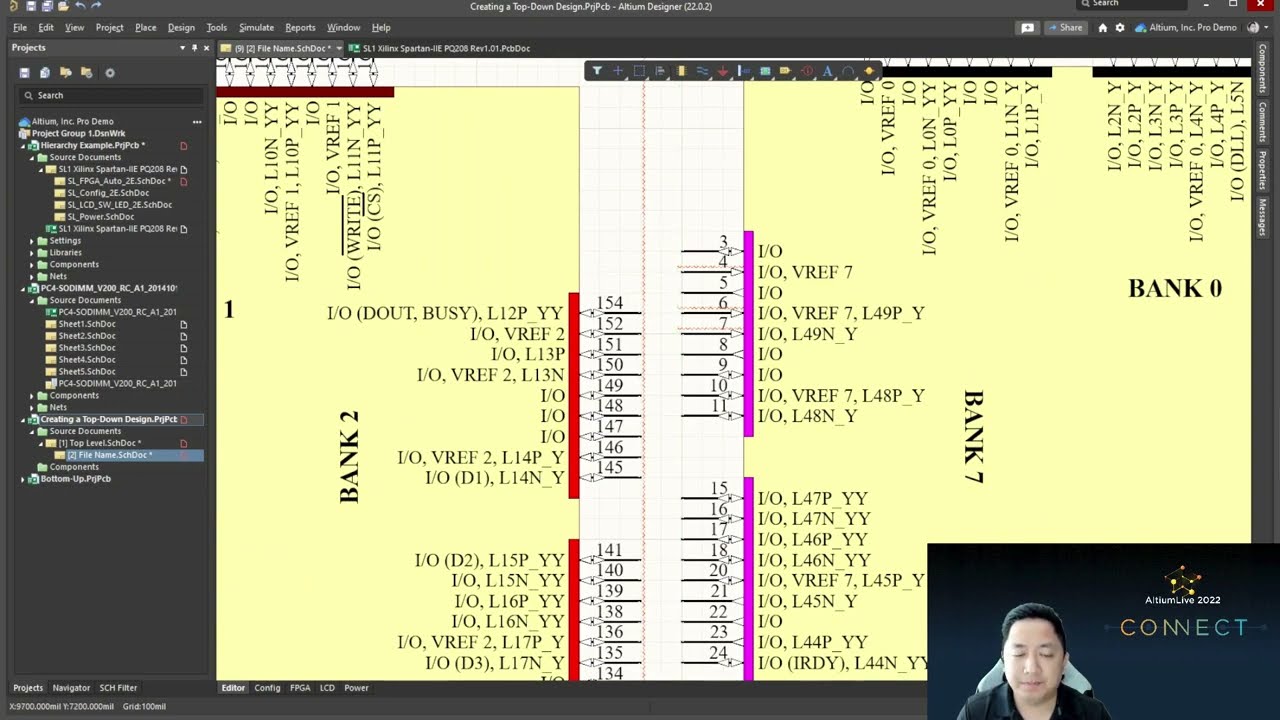Screen dimensions: 1280x720
Task: Open the Place menu
Action: coord(146,28)
